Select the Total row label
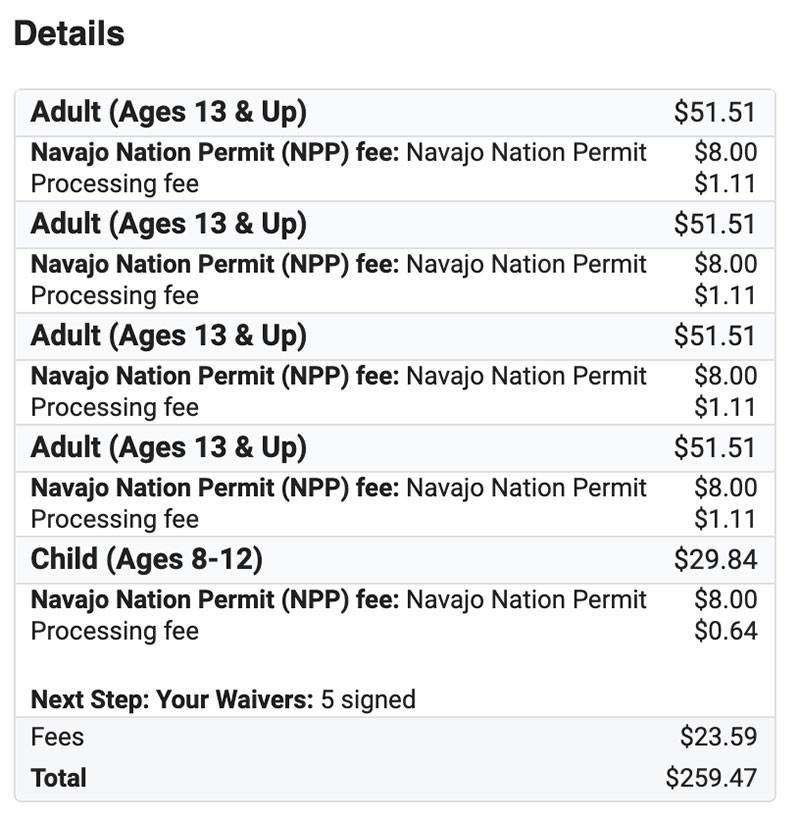The image size is (800, 824). click(59, 778)
